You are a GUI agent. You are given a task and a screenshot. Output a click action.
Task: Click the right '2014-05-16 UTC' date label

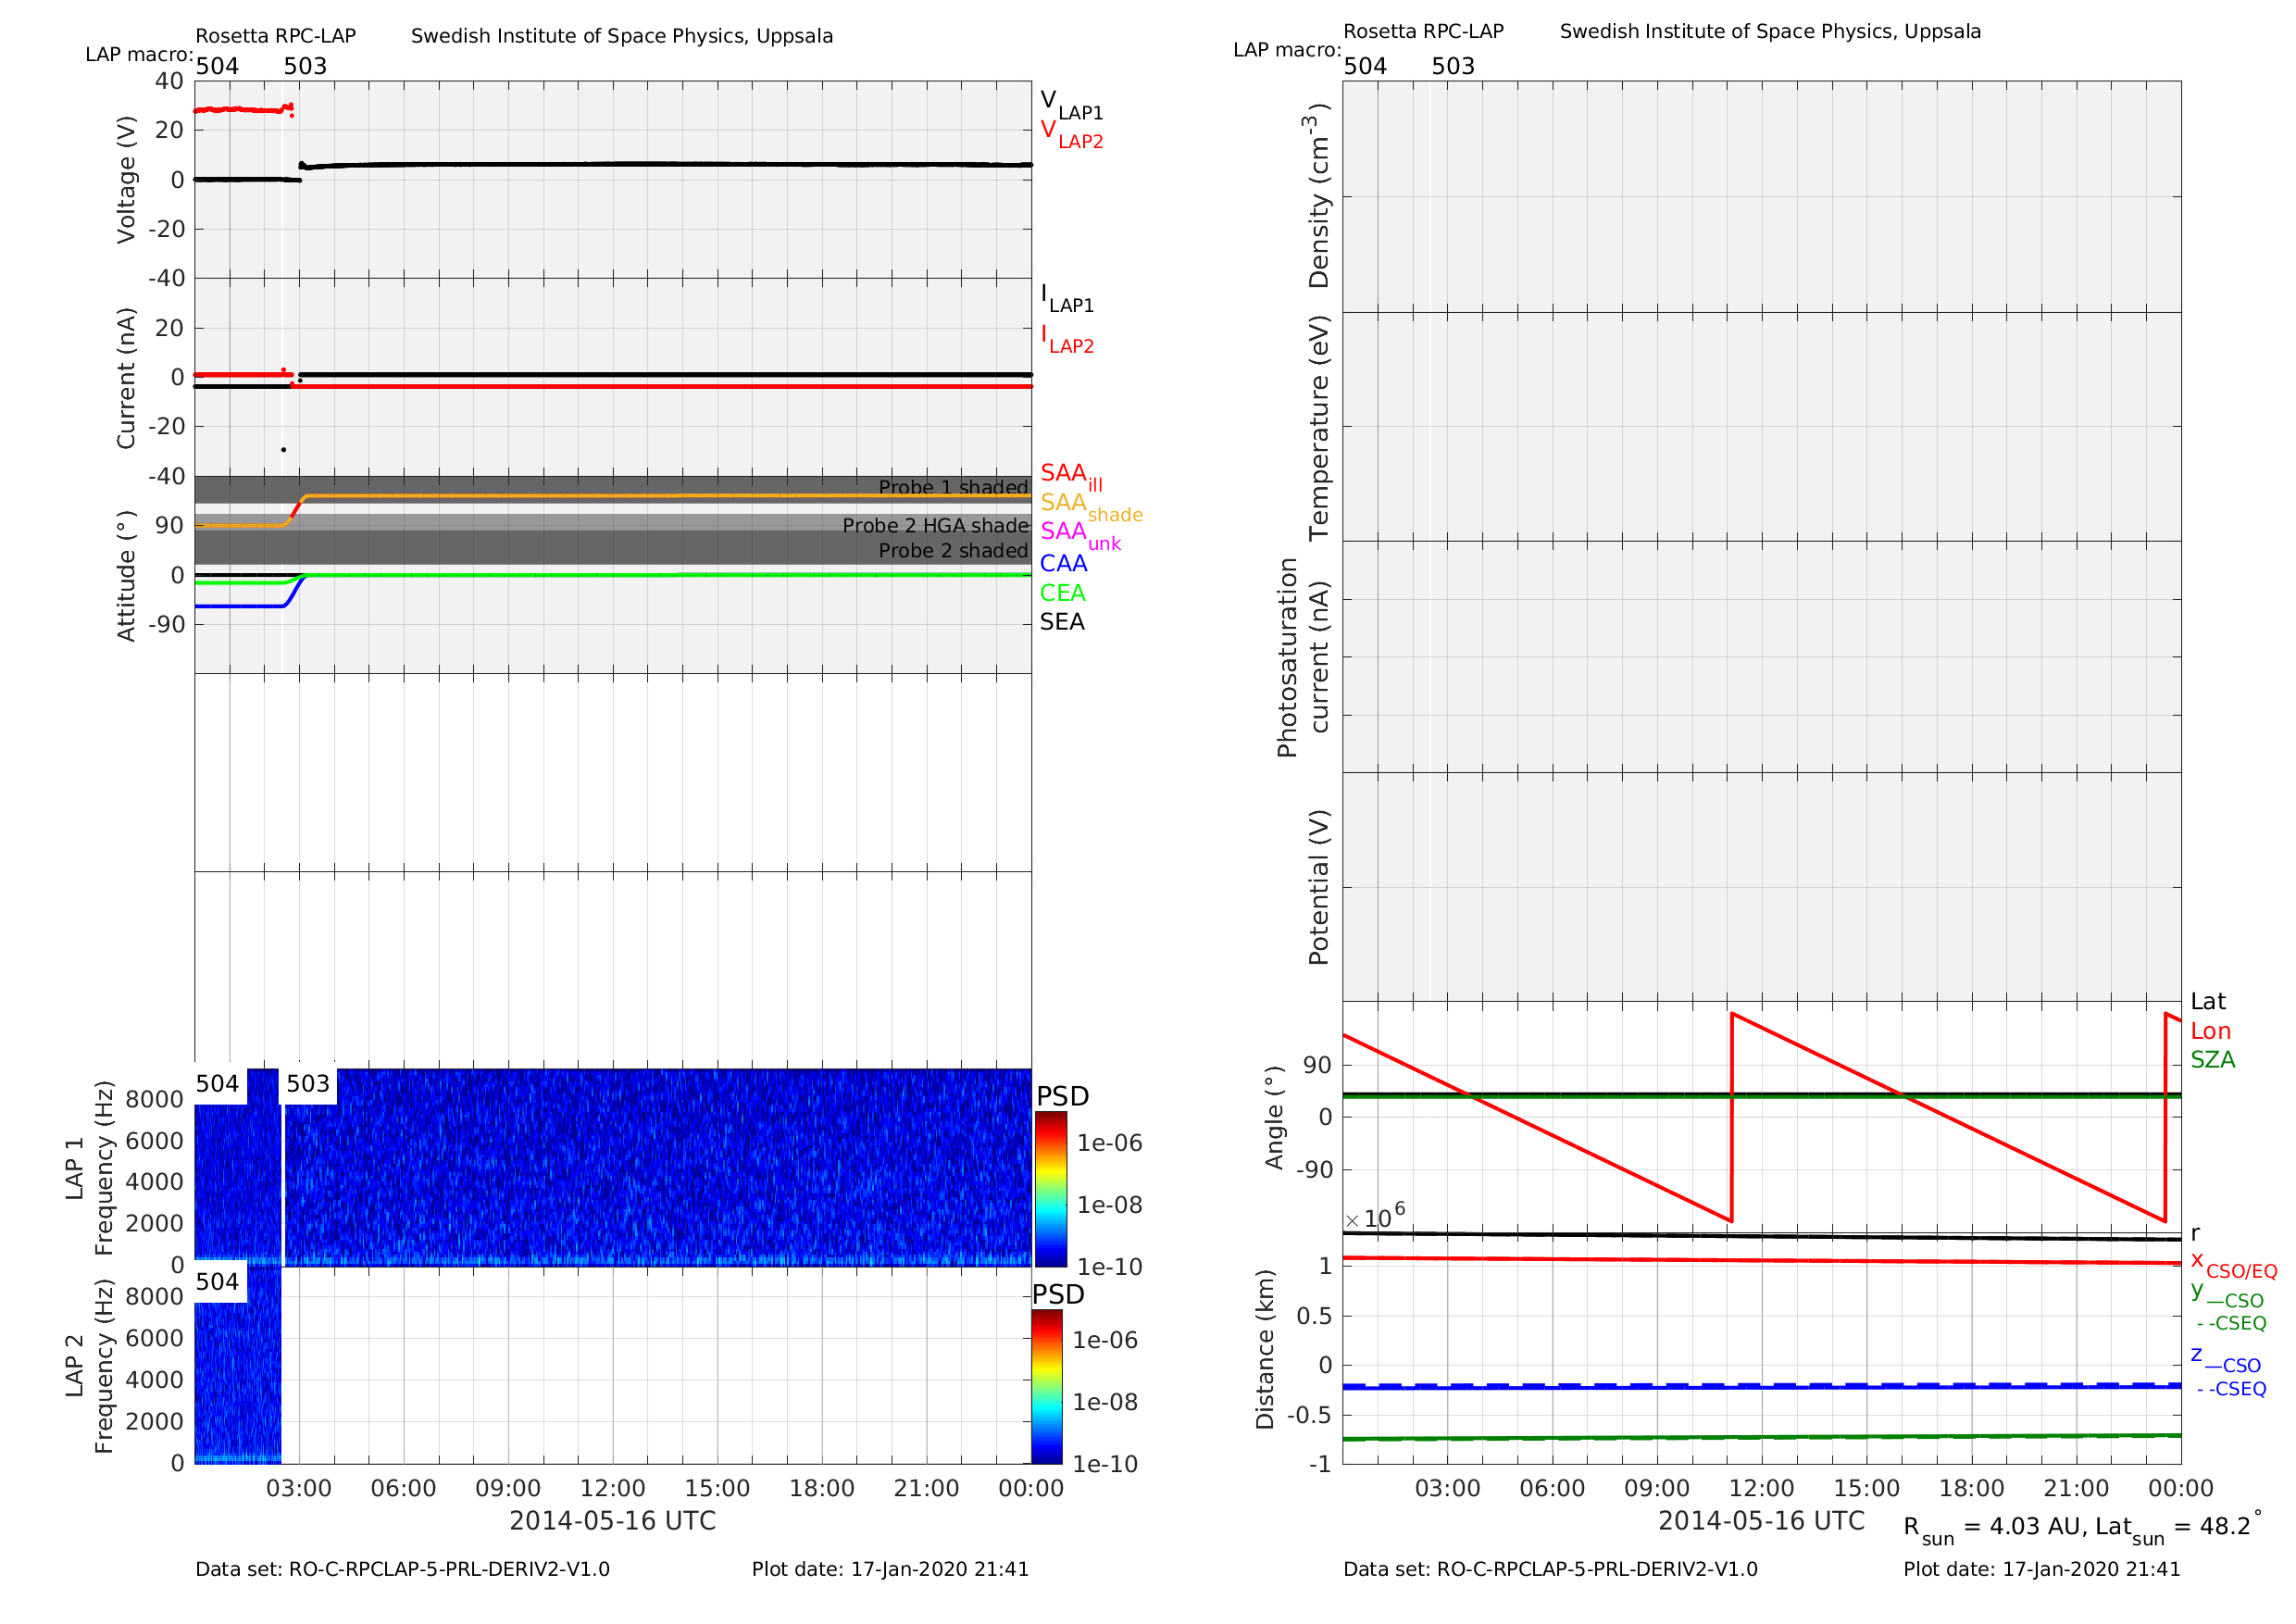pos(1762,1522)
